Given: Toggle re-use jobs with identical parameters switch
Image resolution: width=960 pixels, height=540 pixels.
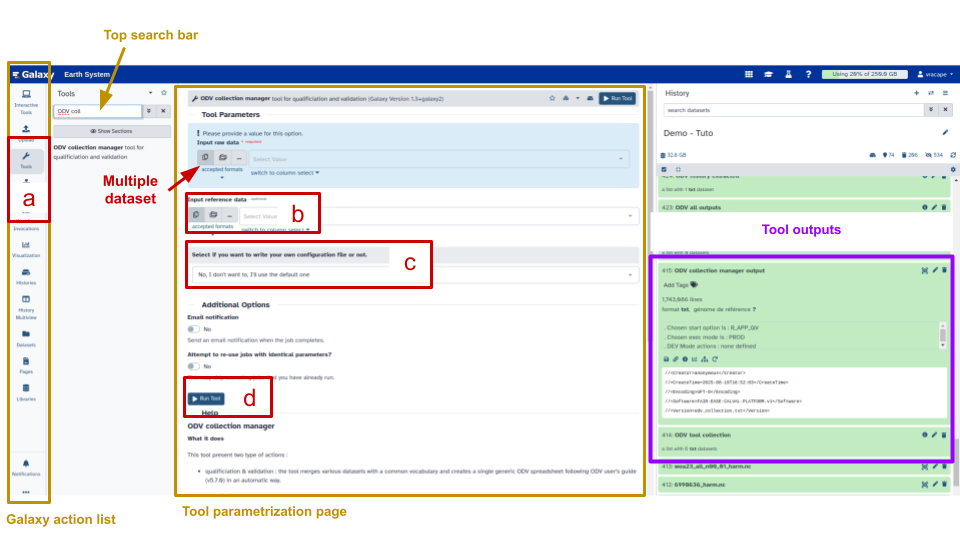Looking at the screenshot, I should [x=193, y=366].
